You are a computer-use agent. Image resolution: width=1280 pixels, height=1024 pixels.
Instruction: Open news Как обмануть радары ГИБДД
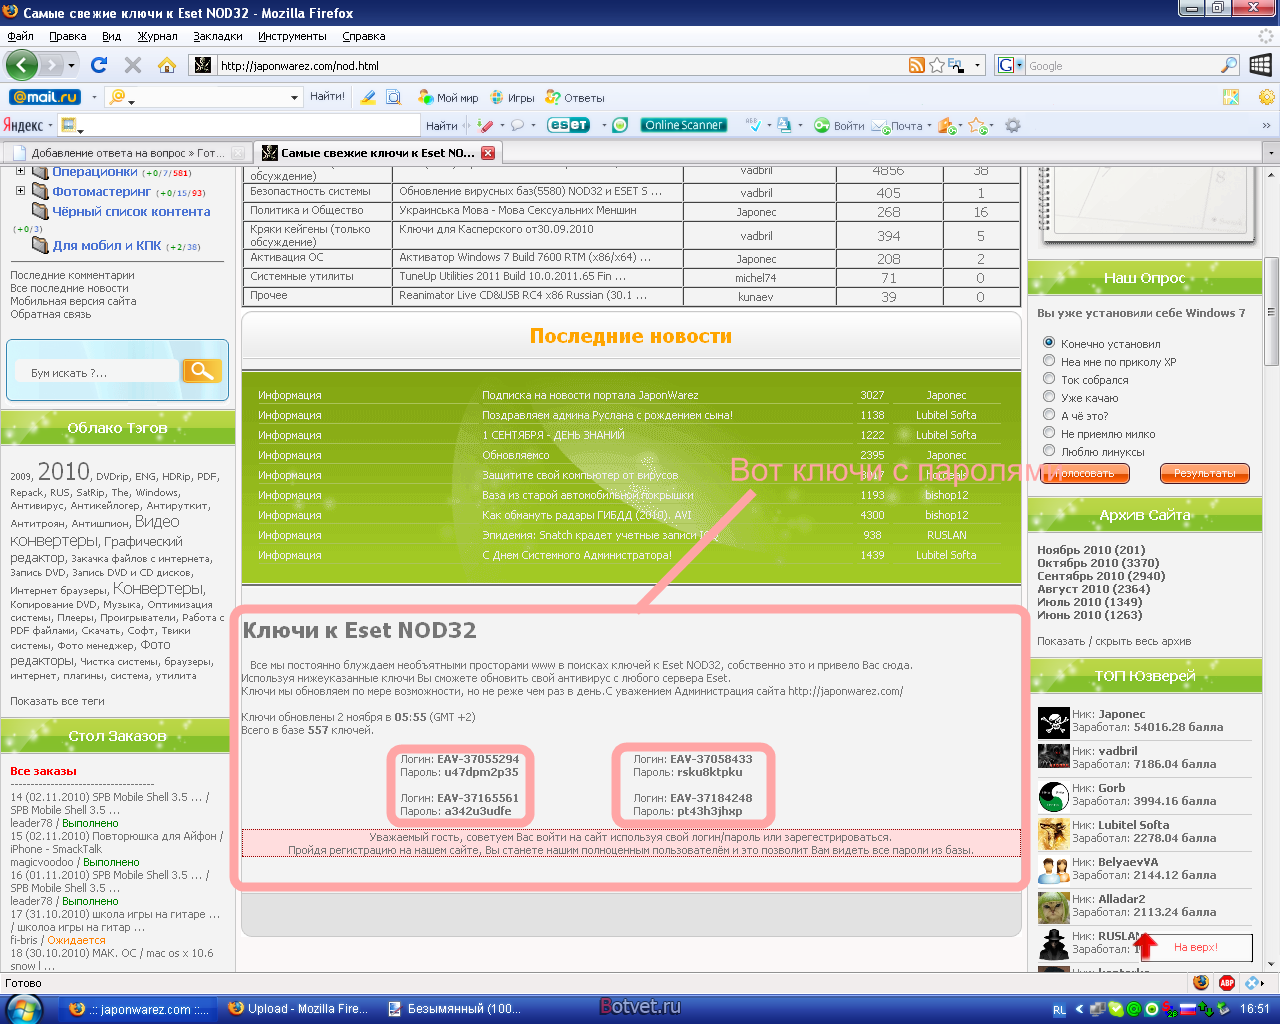click(x=587, y=515)
